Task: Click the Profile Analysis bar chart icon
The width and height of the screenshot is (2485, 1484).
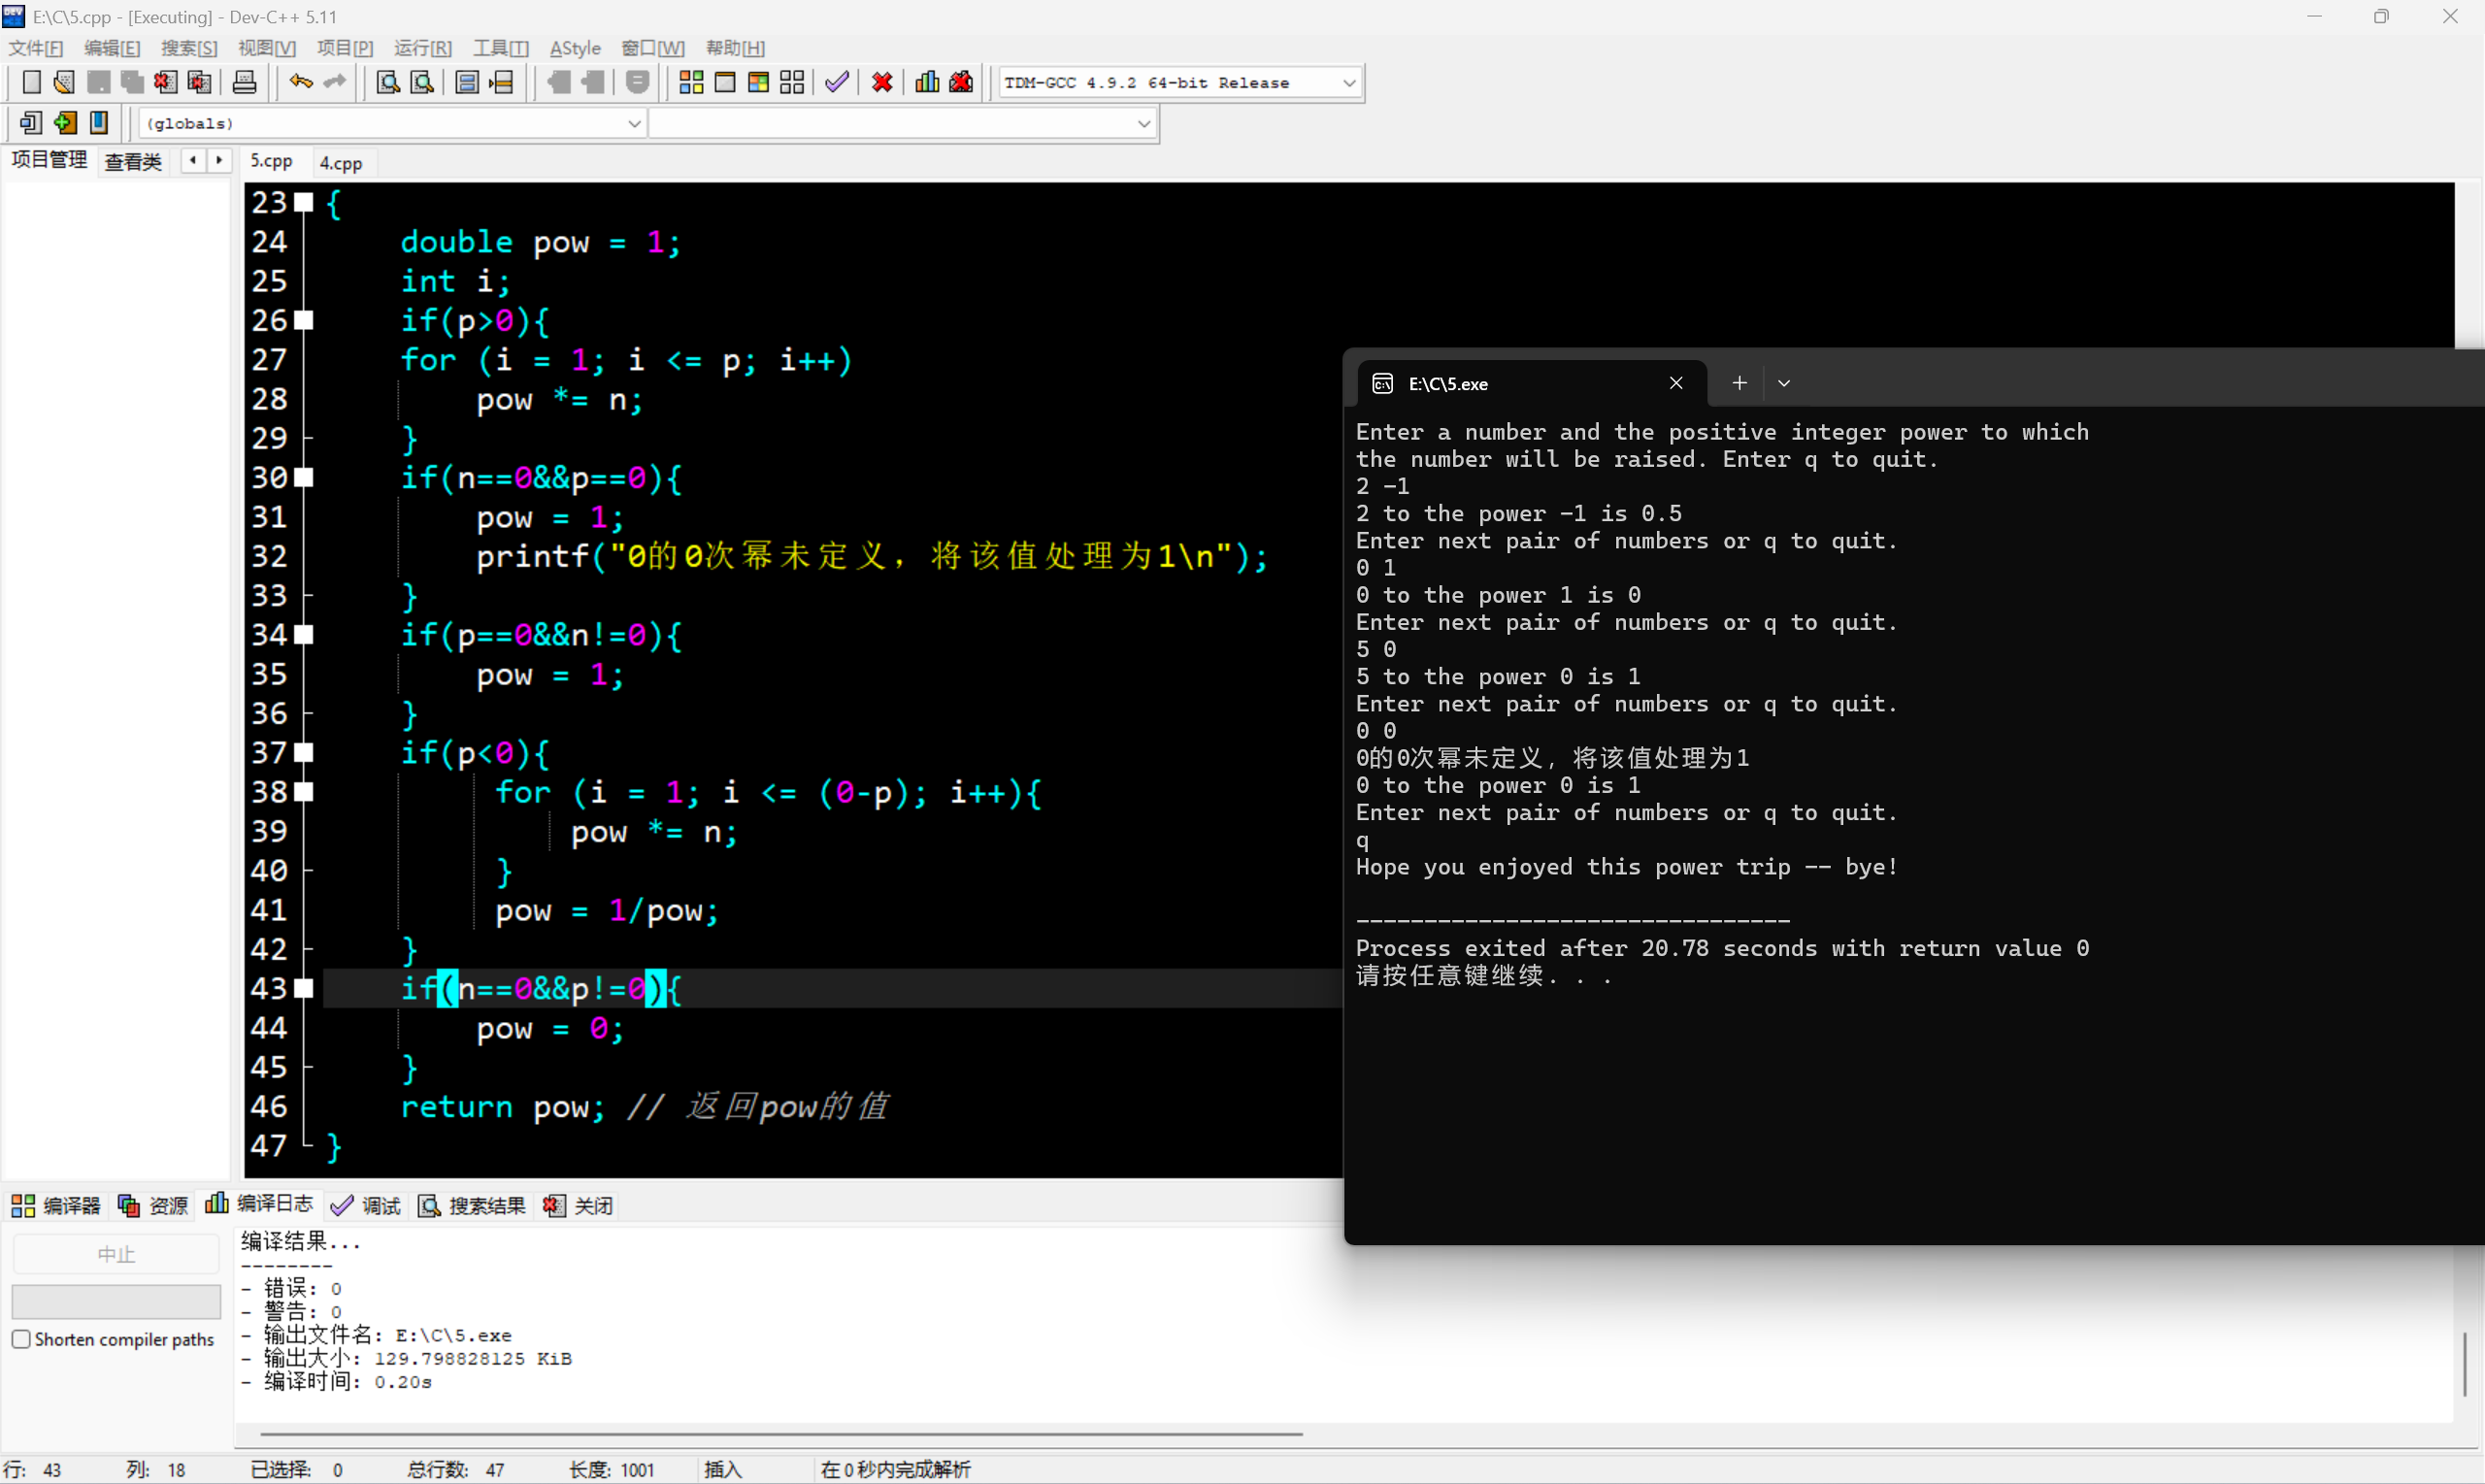Action: coord(927,83)
